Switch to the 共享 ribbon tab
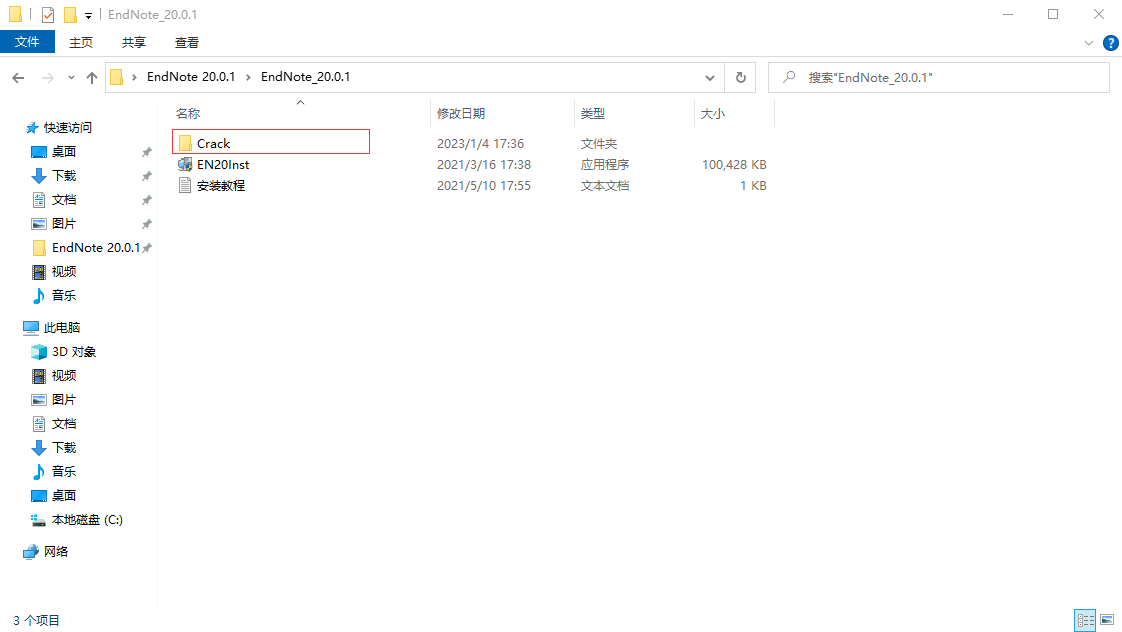The image size is (1122, 632). point(134,43)
